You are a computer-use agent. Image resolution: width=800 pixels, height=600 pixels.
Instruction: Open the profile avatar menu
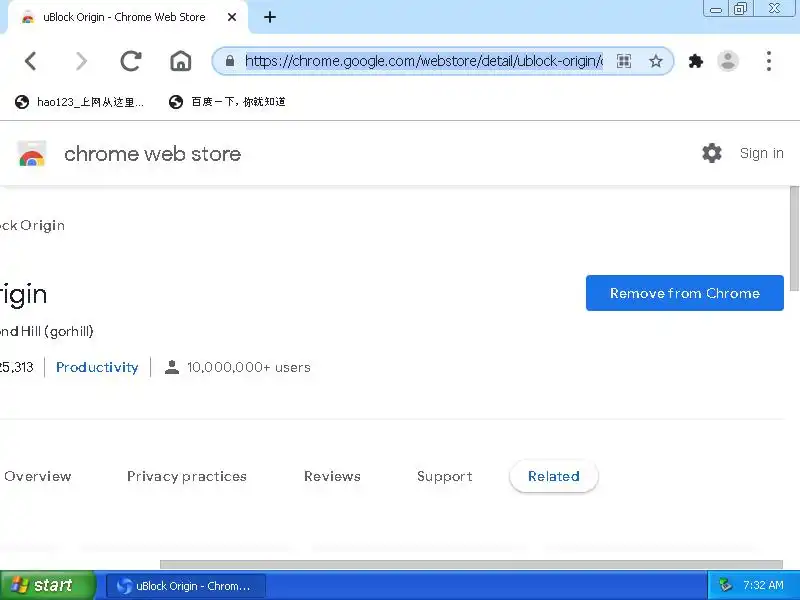tap(728, 61)
